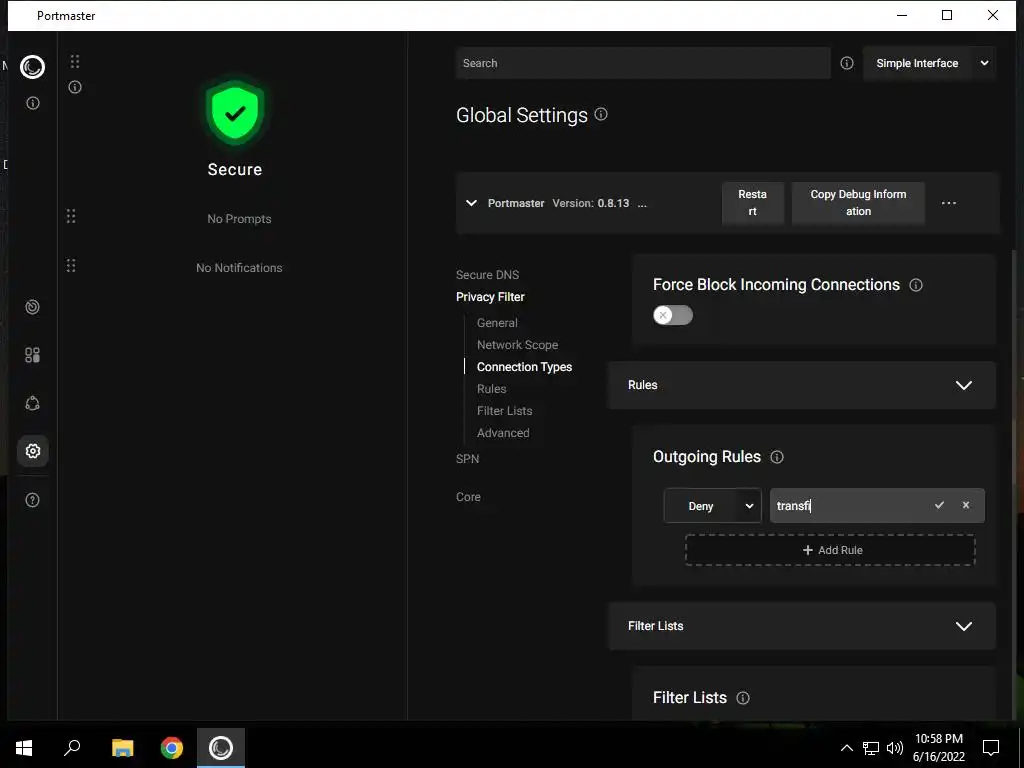Select the settings gear in the sidebar

click(32, 451)
